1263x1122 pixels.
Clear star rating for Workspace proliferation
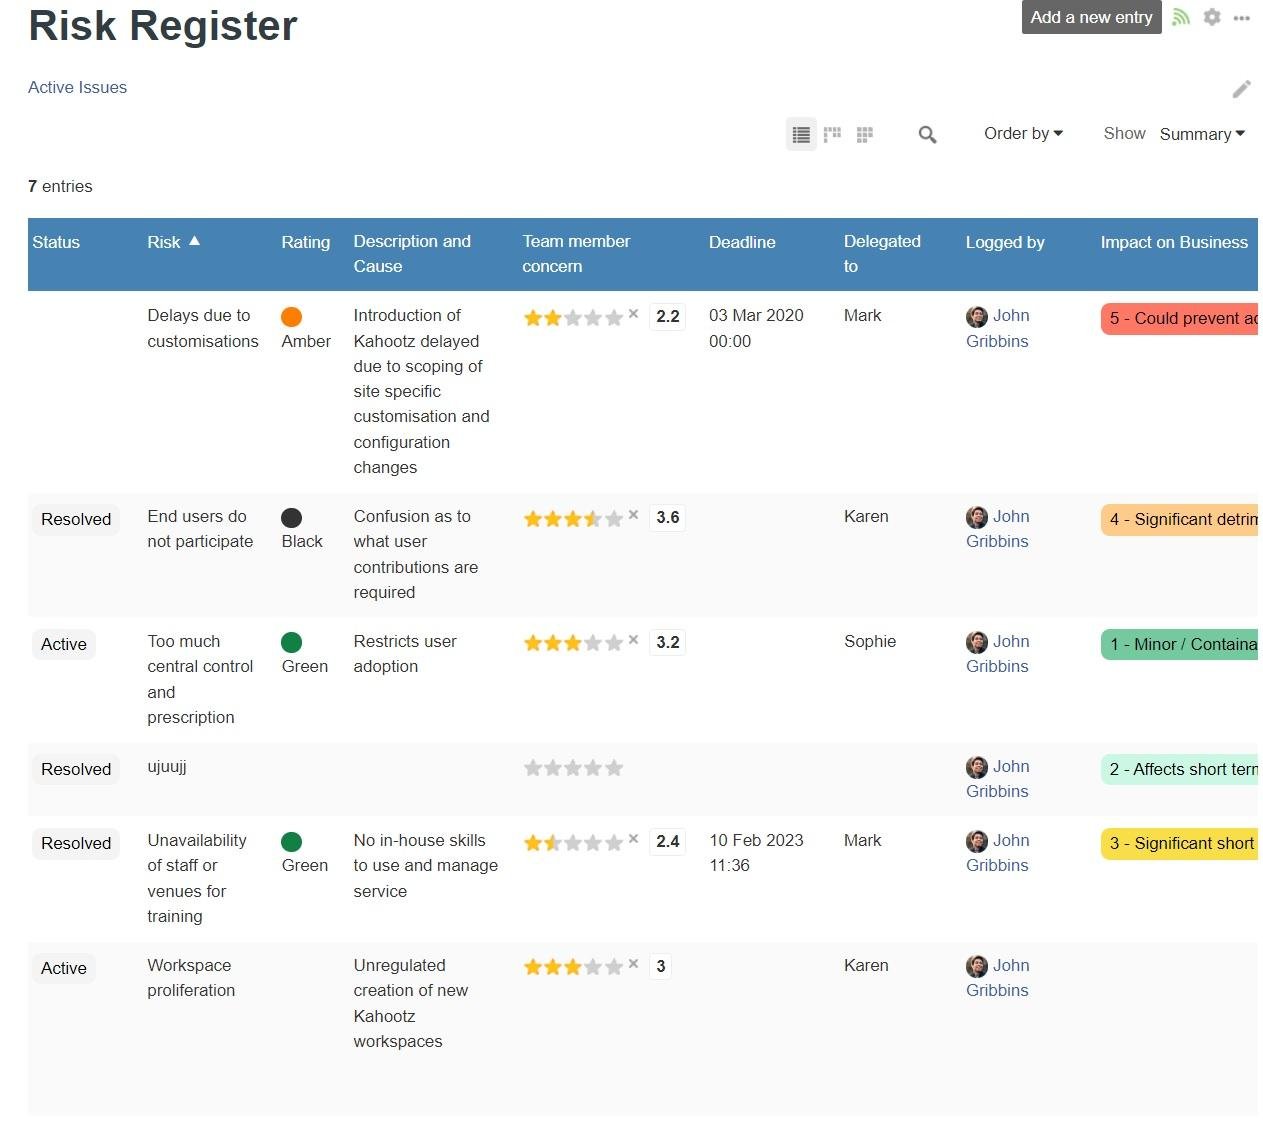(x=633, y=964)
